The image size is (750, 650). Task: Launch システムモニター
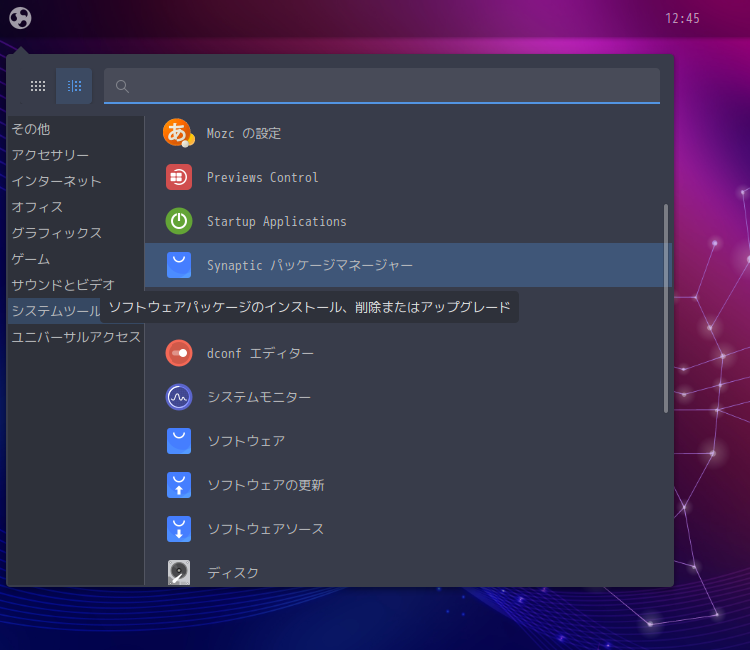pos(408,397)
